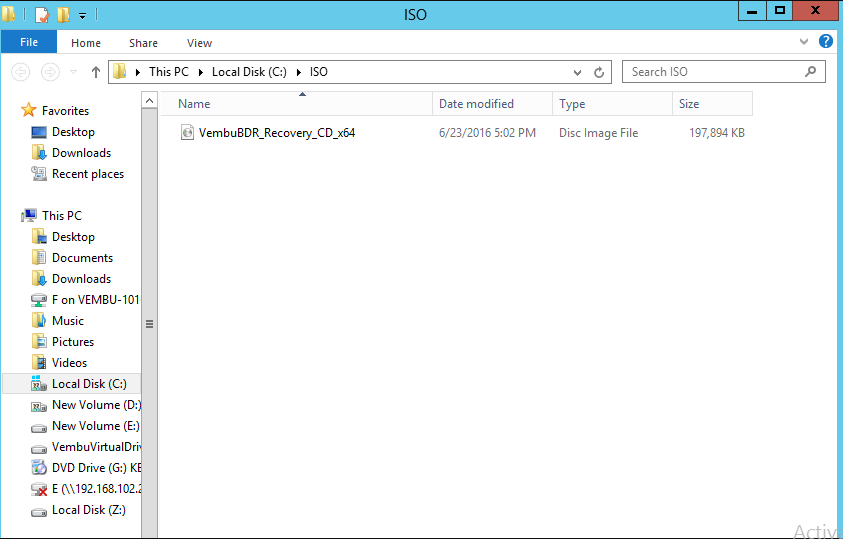Viewport: 843px width, 539px height.
Task: Click navigation pane scrollbar thumb
Action: 149,324
